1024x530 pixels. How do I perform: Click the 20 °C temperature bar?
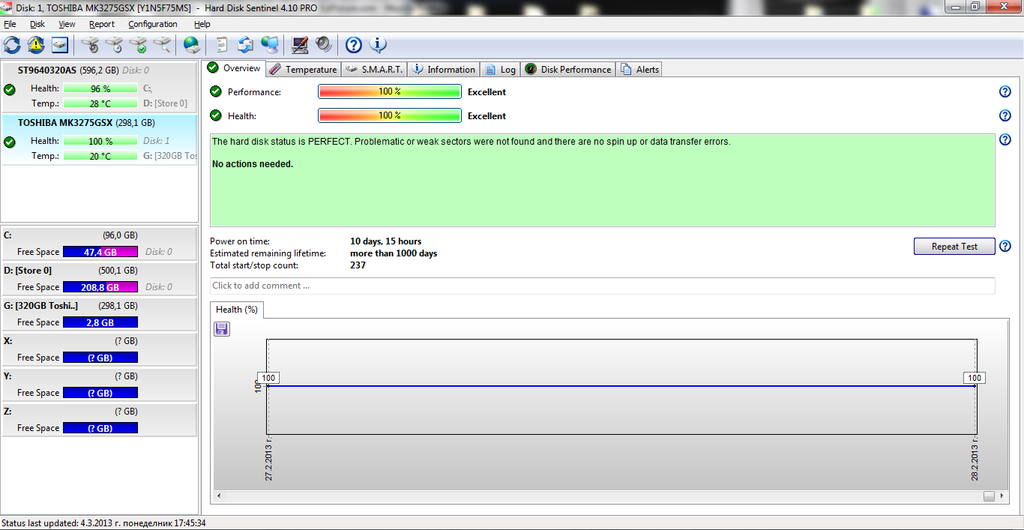(101, 156)
